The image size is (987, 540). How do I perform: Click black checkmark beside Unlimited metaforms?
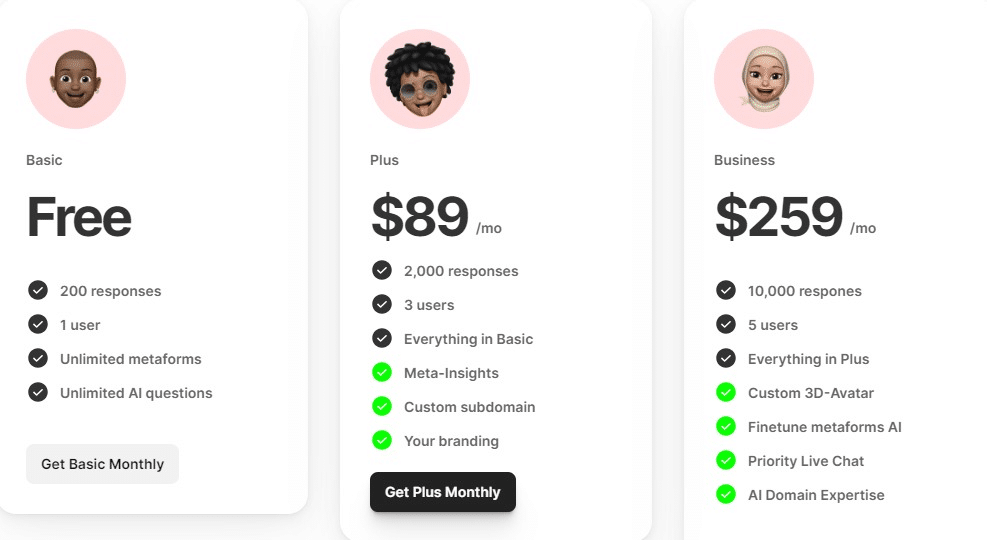point(38,359)
